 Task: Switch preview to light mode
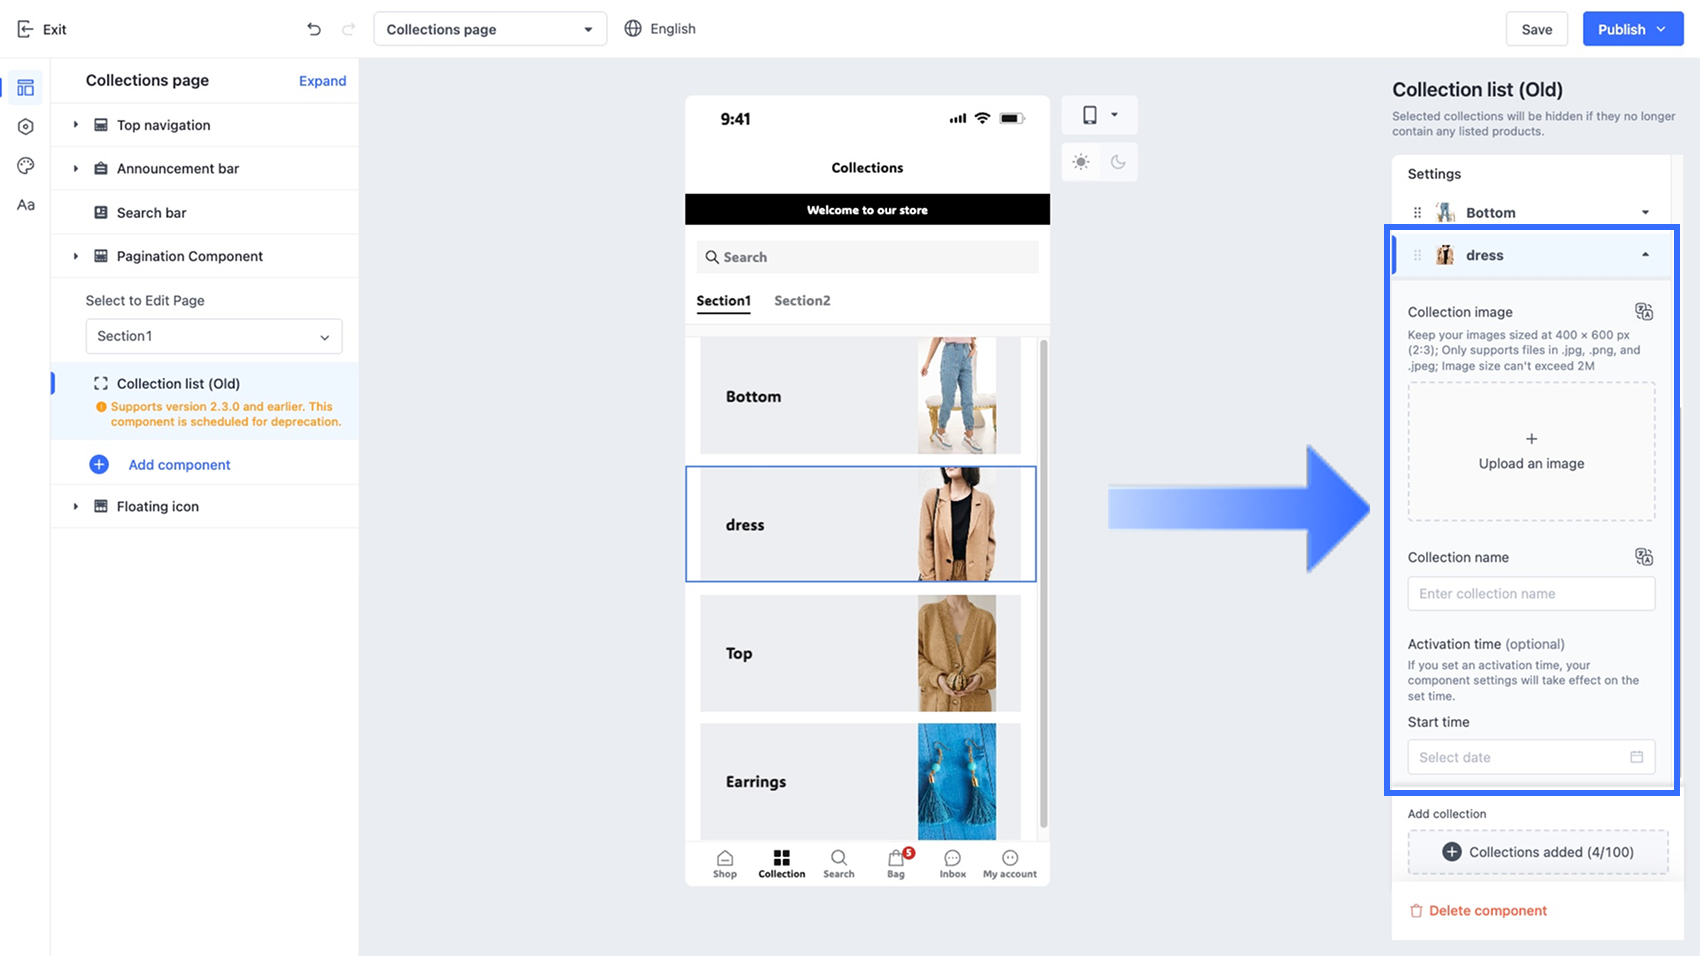click(1081, 162)
